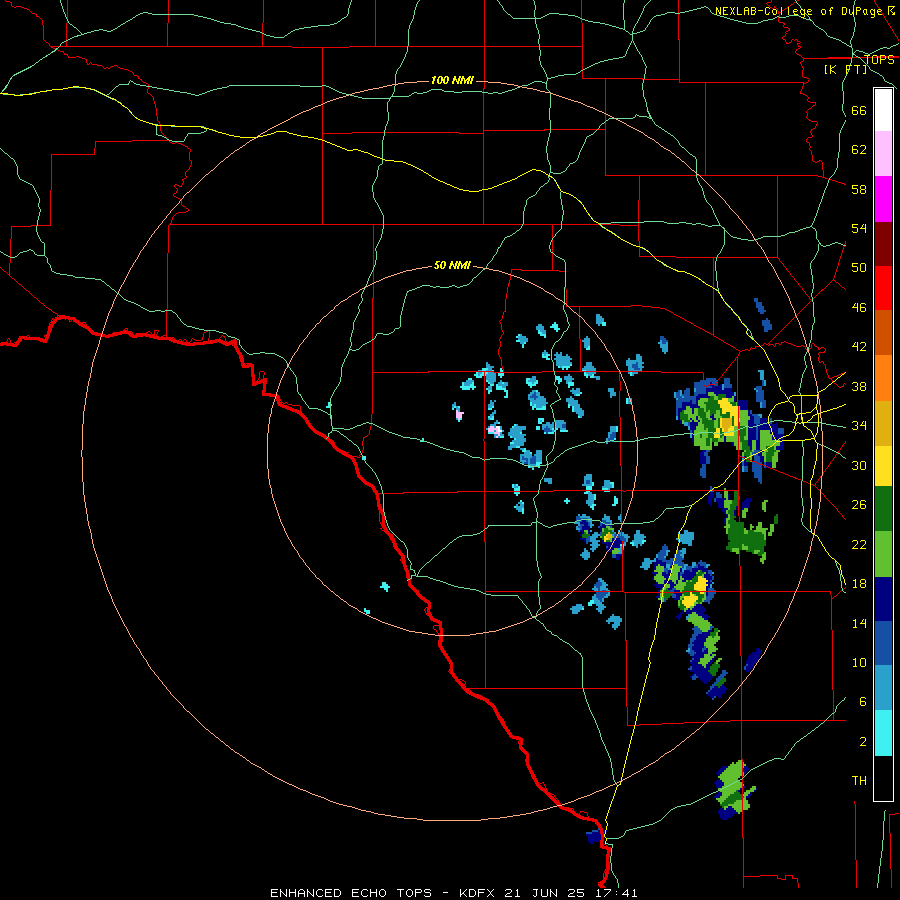Click the legend value 46
The image size is (900, 900).
(x=859, y=308)
